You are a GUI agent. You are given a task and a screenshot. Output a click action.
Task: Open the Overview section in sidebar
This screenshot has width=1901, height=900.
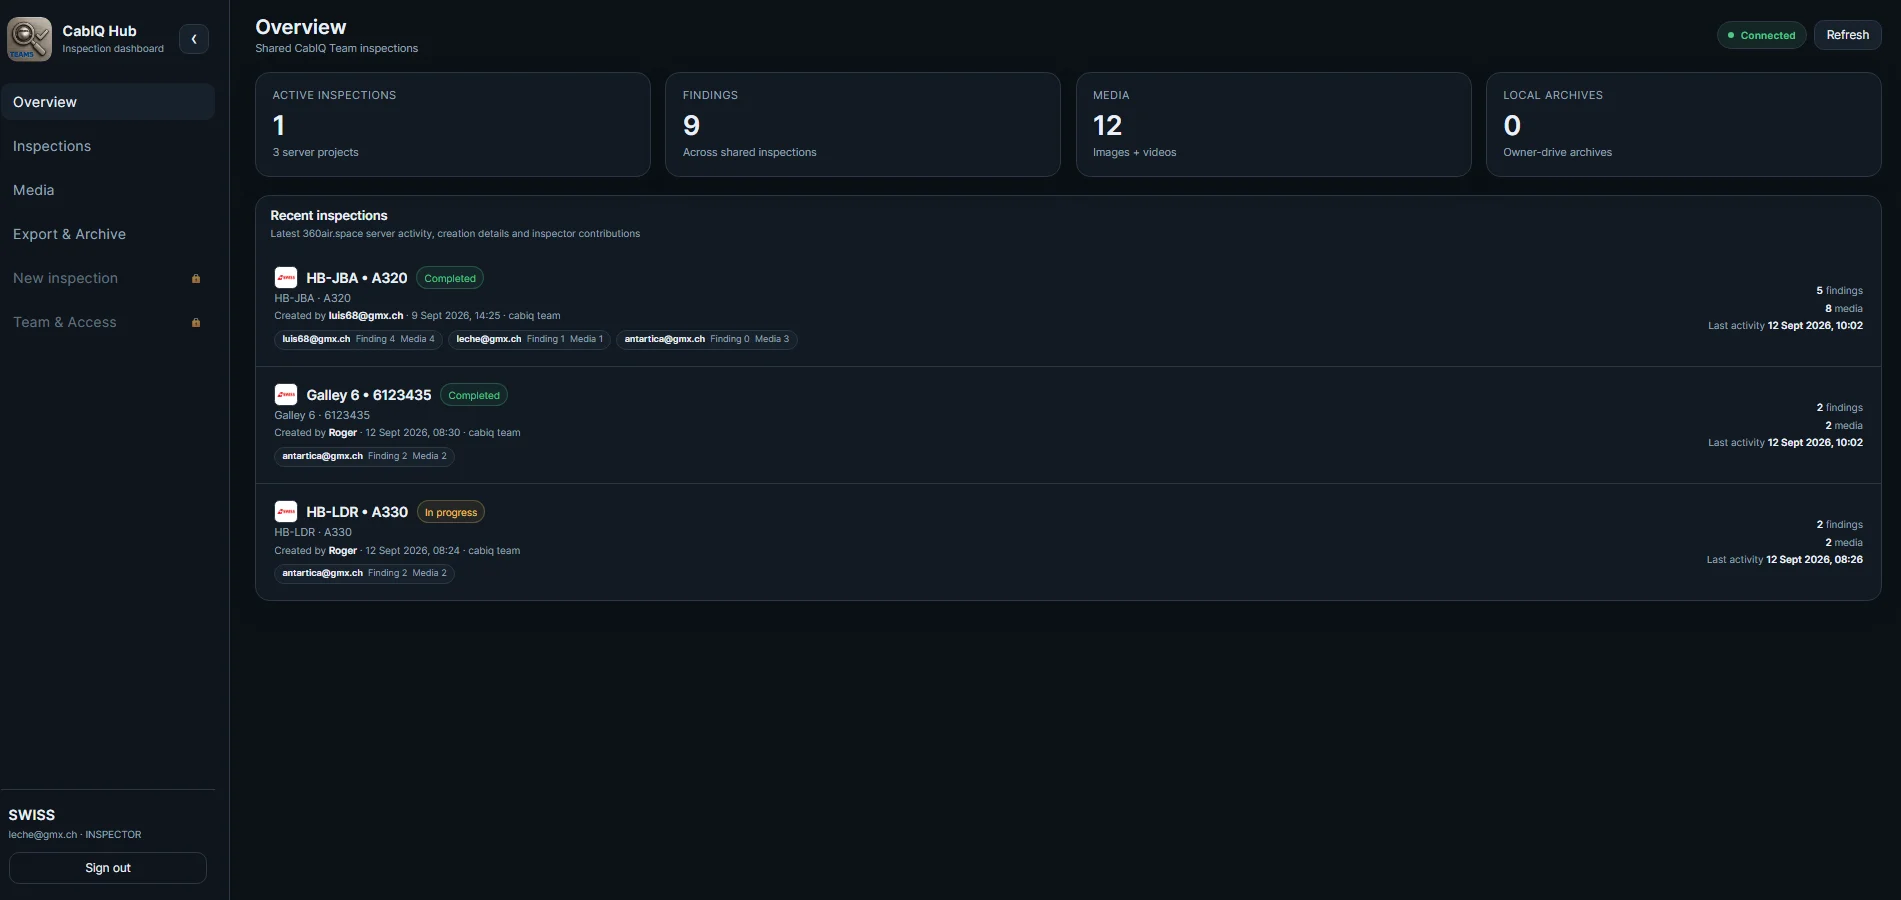(x=108, y=102)
